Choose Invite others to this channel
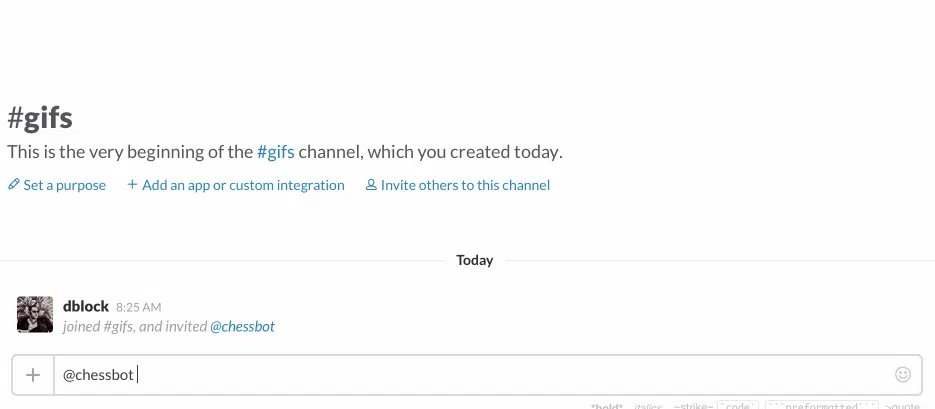935x409 pixels. coord(465,185)
